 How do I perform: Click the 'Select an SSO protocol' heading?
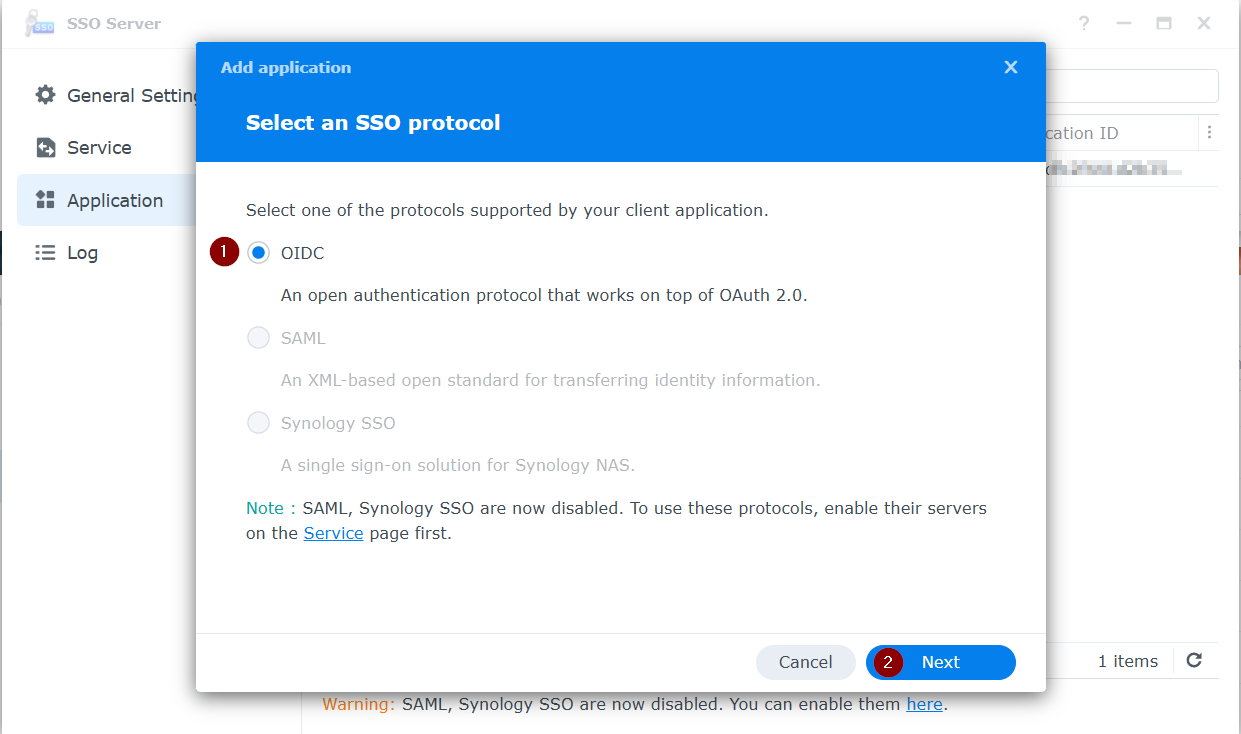tap(373, 123)
